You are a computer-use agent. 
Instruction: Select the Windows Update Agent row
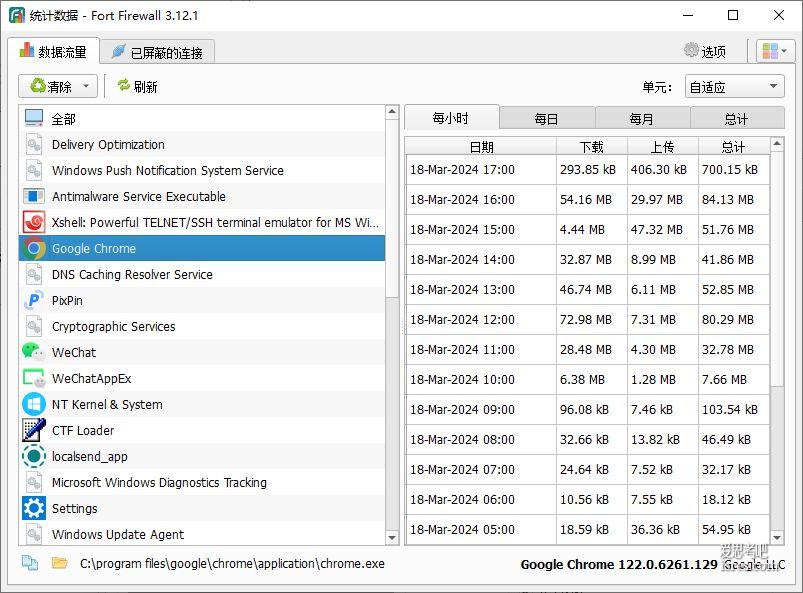[x=202, y=534]
